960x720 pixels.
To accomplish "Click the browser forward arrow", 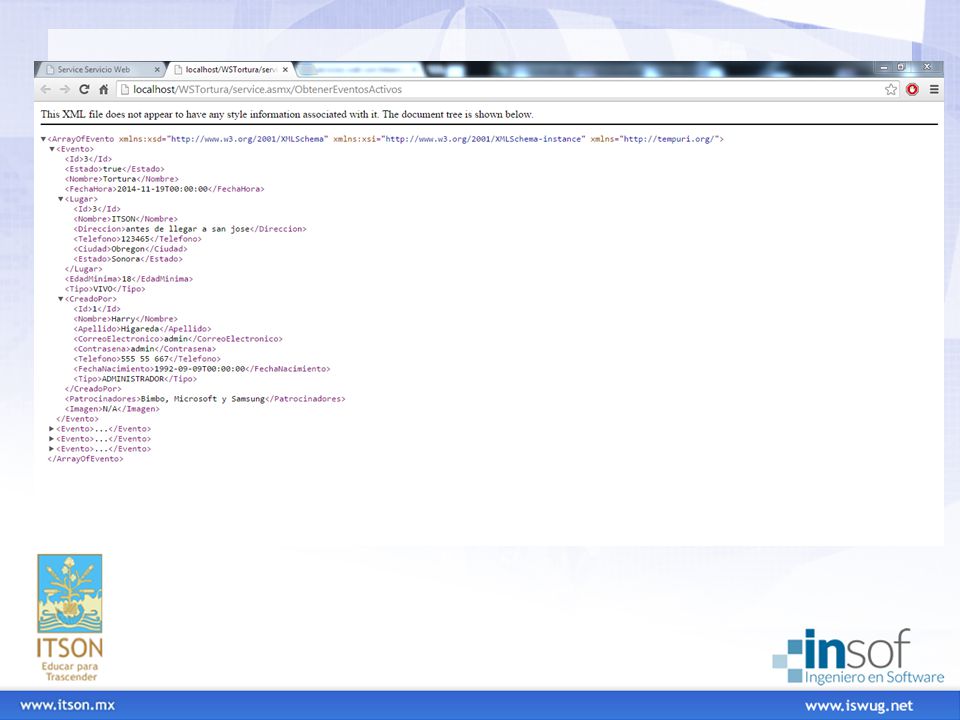I will click(x=65, y=89).
